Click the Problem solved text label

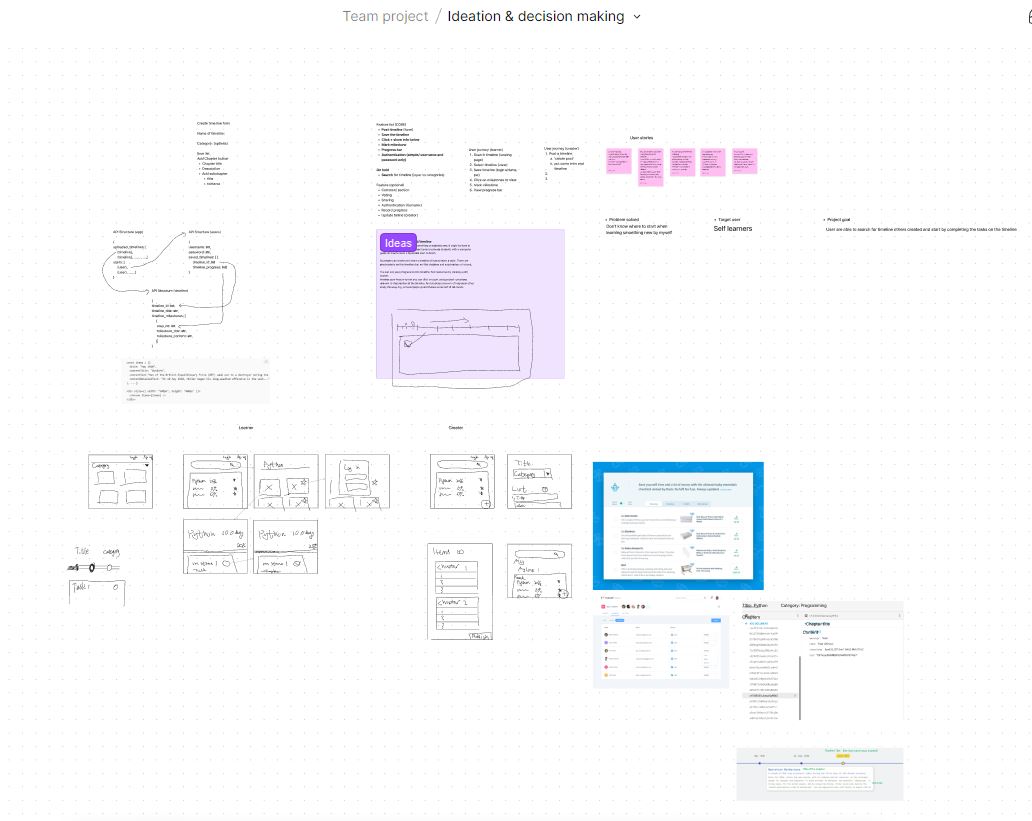pos(623,220)
